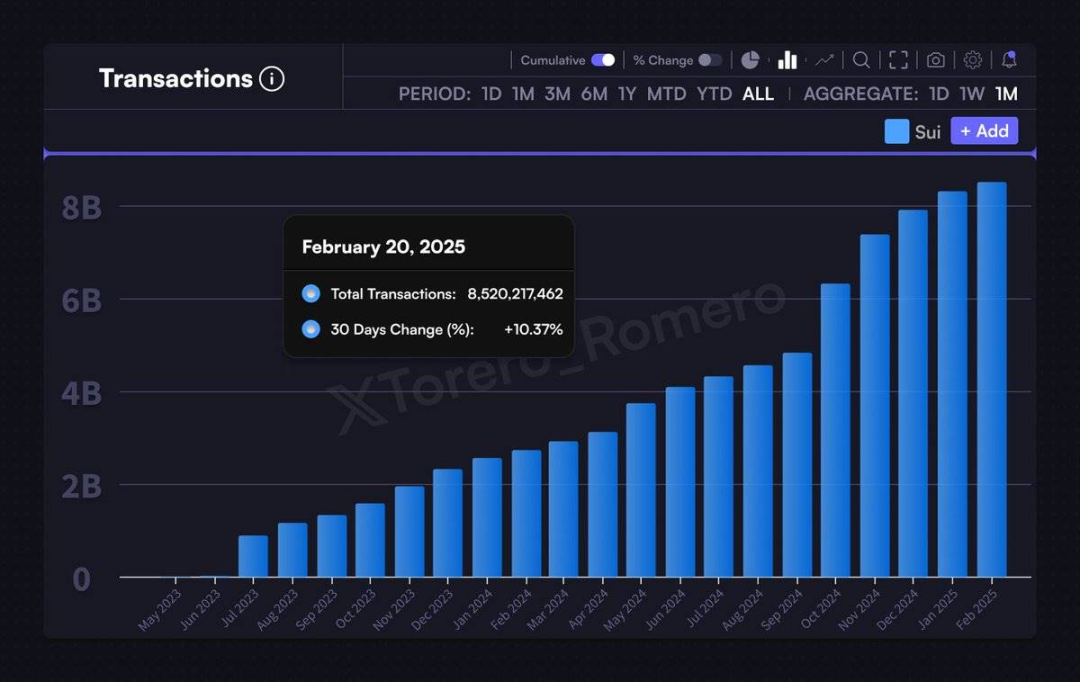Screen dimensions: 1080x682
Task: Click the magnifier search icon
Action: pyautogui.click(x=861, y=60)
